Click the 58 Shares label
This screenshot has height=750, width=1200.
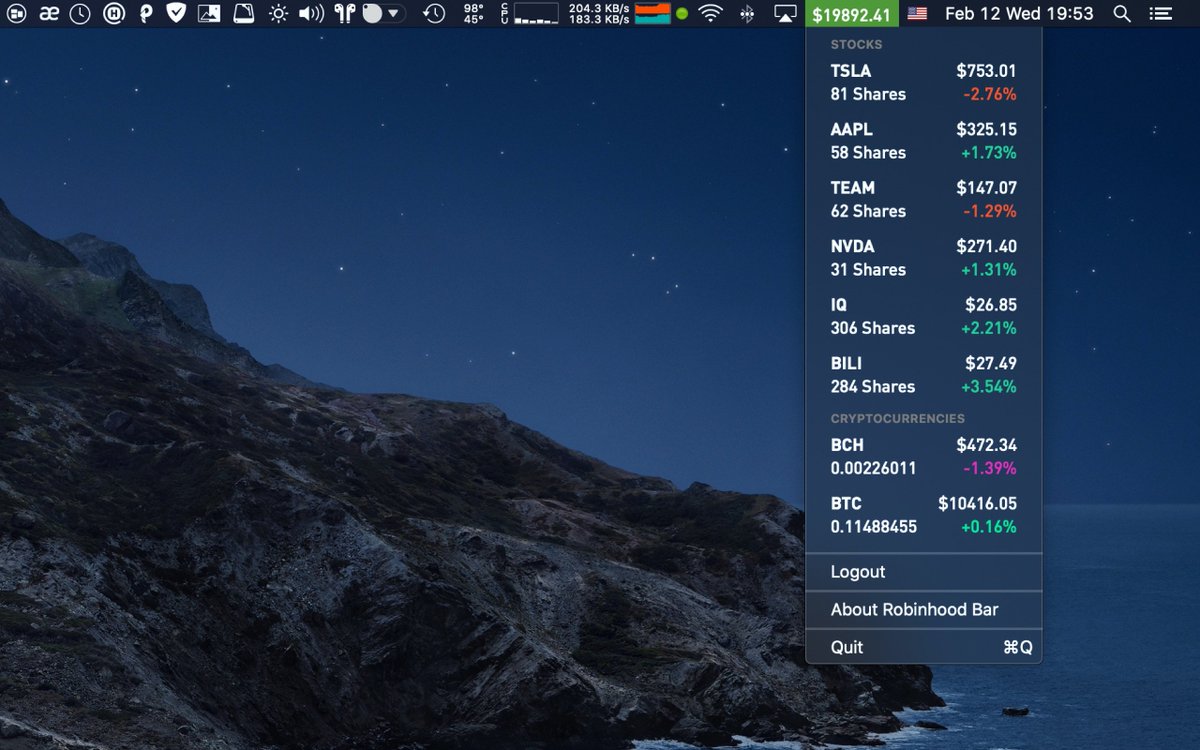pyautogui.click(x=869, y=153)
